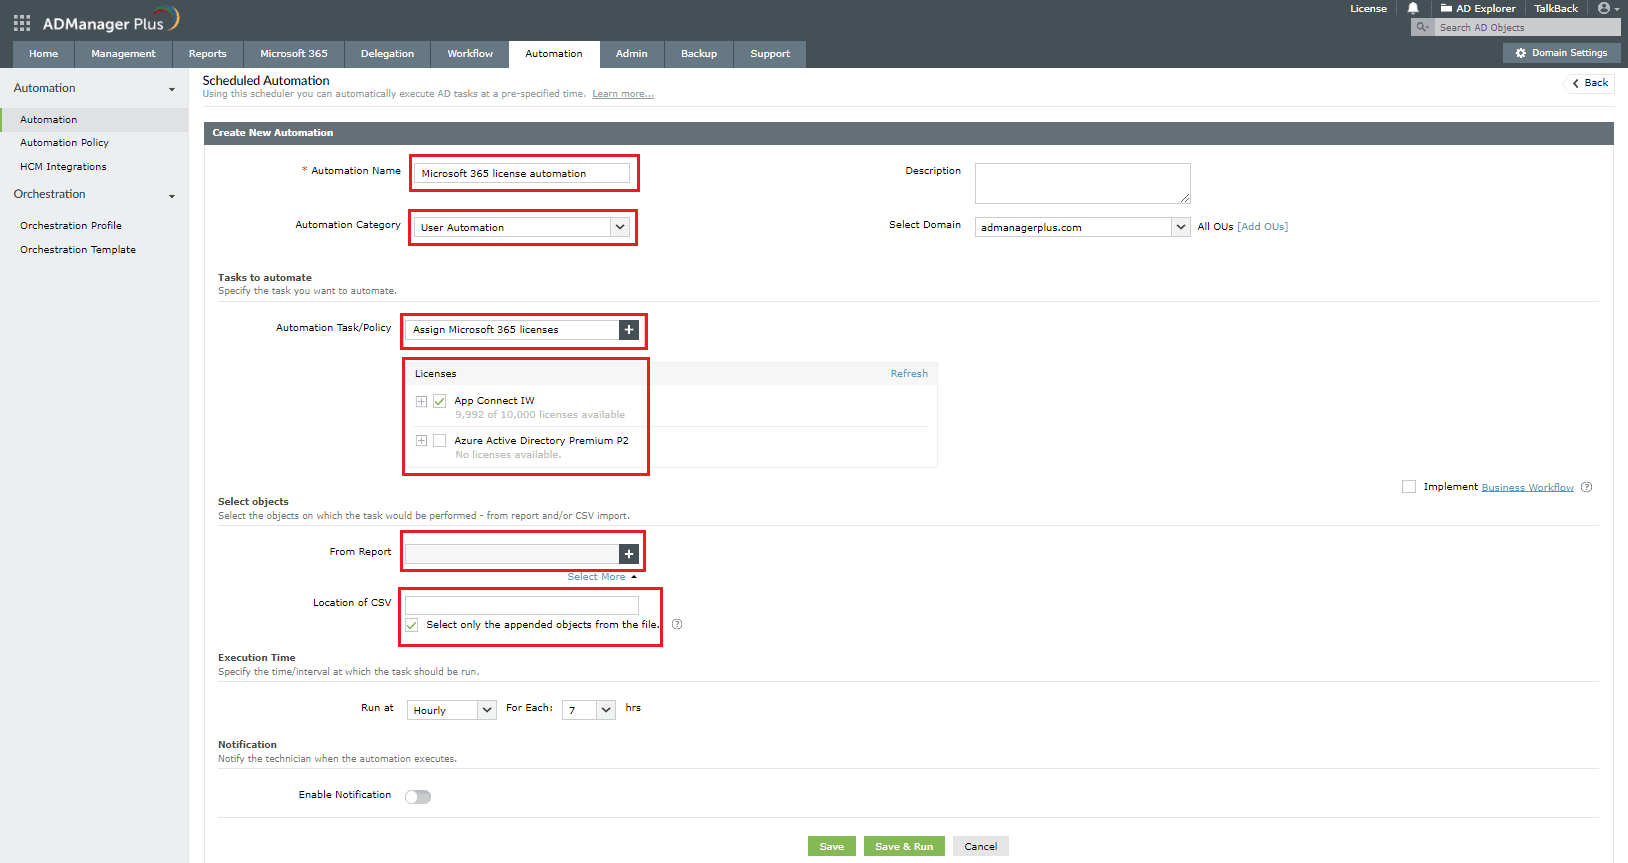Click the green Save button

(832, 846)
